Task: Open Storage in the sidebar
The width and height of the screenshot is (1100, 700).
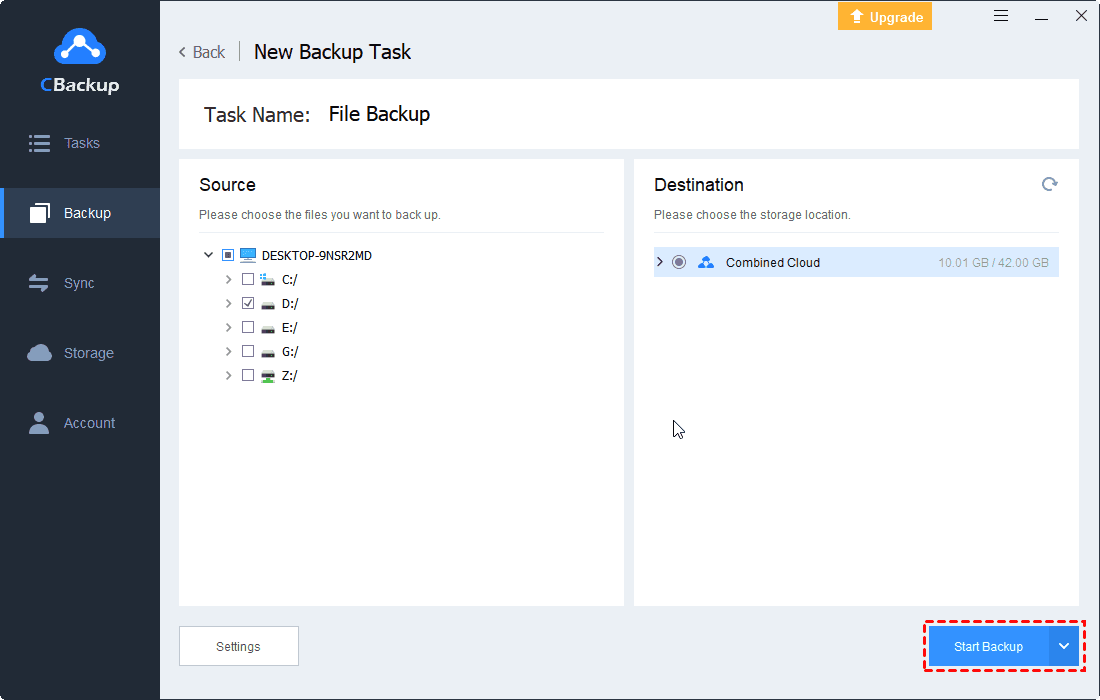Action: (x=81, y=353)
